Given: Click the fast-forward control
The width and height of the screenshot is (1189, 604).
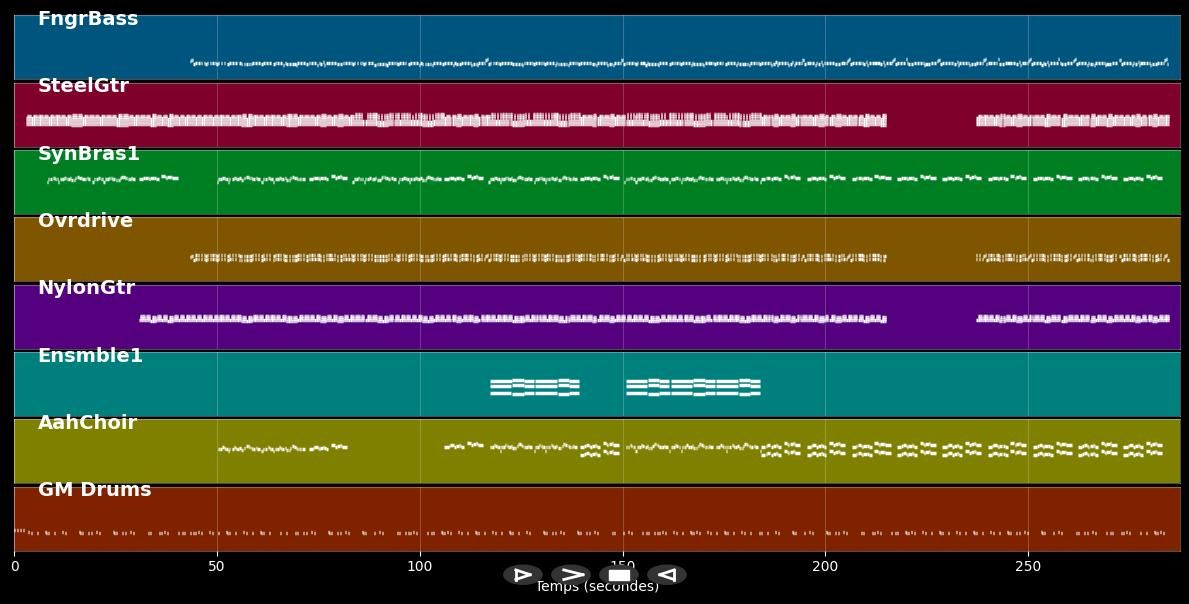Looking at the screenshot, I should [x=572, y=574].
